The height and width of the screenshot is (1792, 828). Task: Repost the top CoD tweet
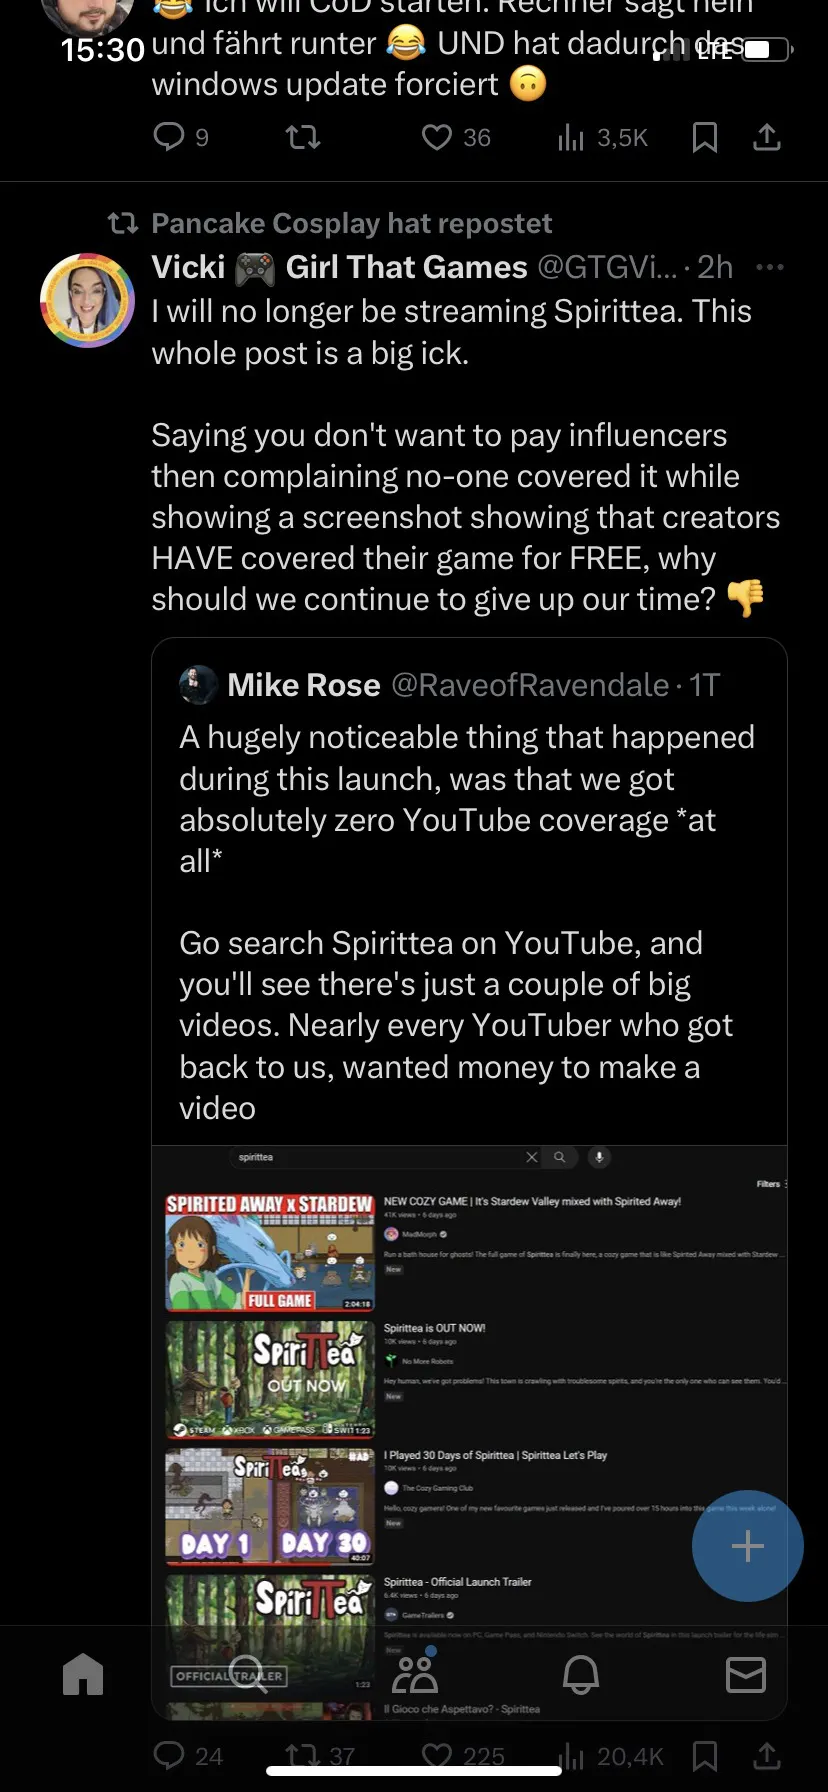[303, 136]
